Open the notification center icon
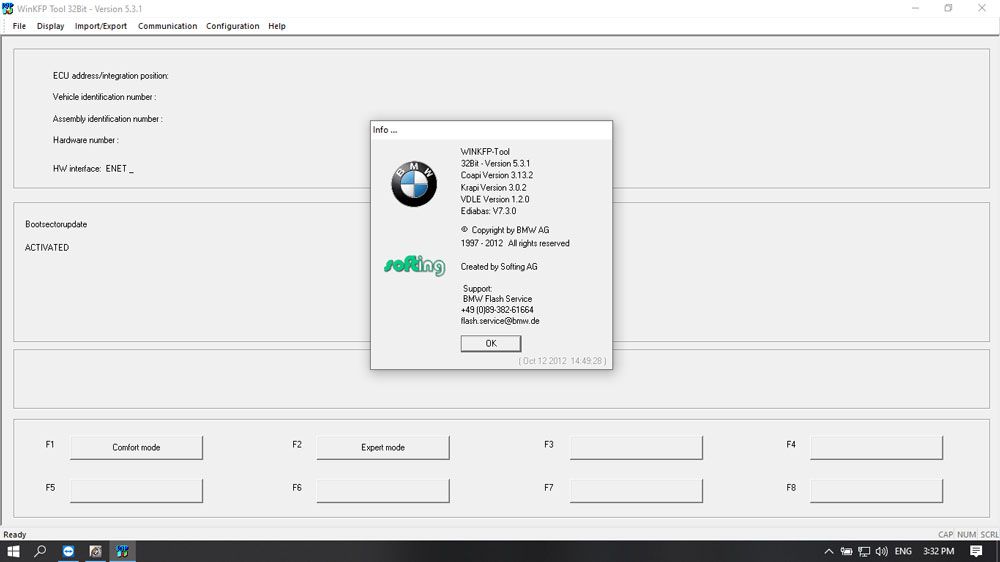This screenshot has width=1000, height=562. coord(976,551)
